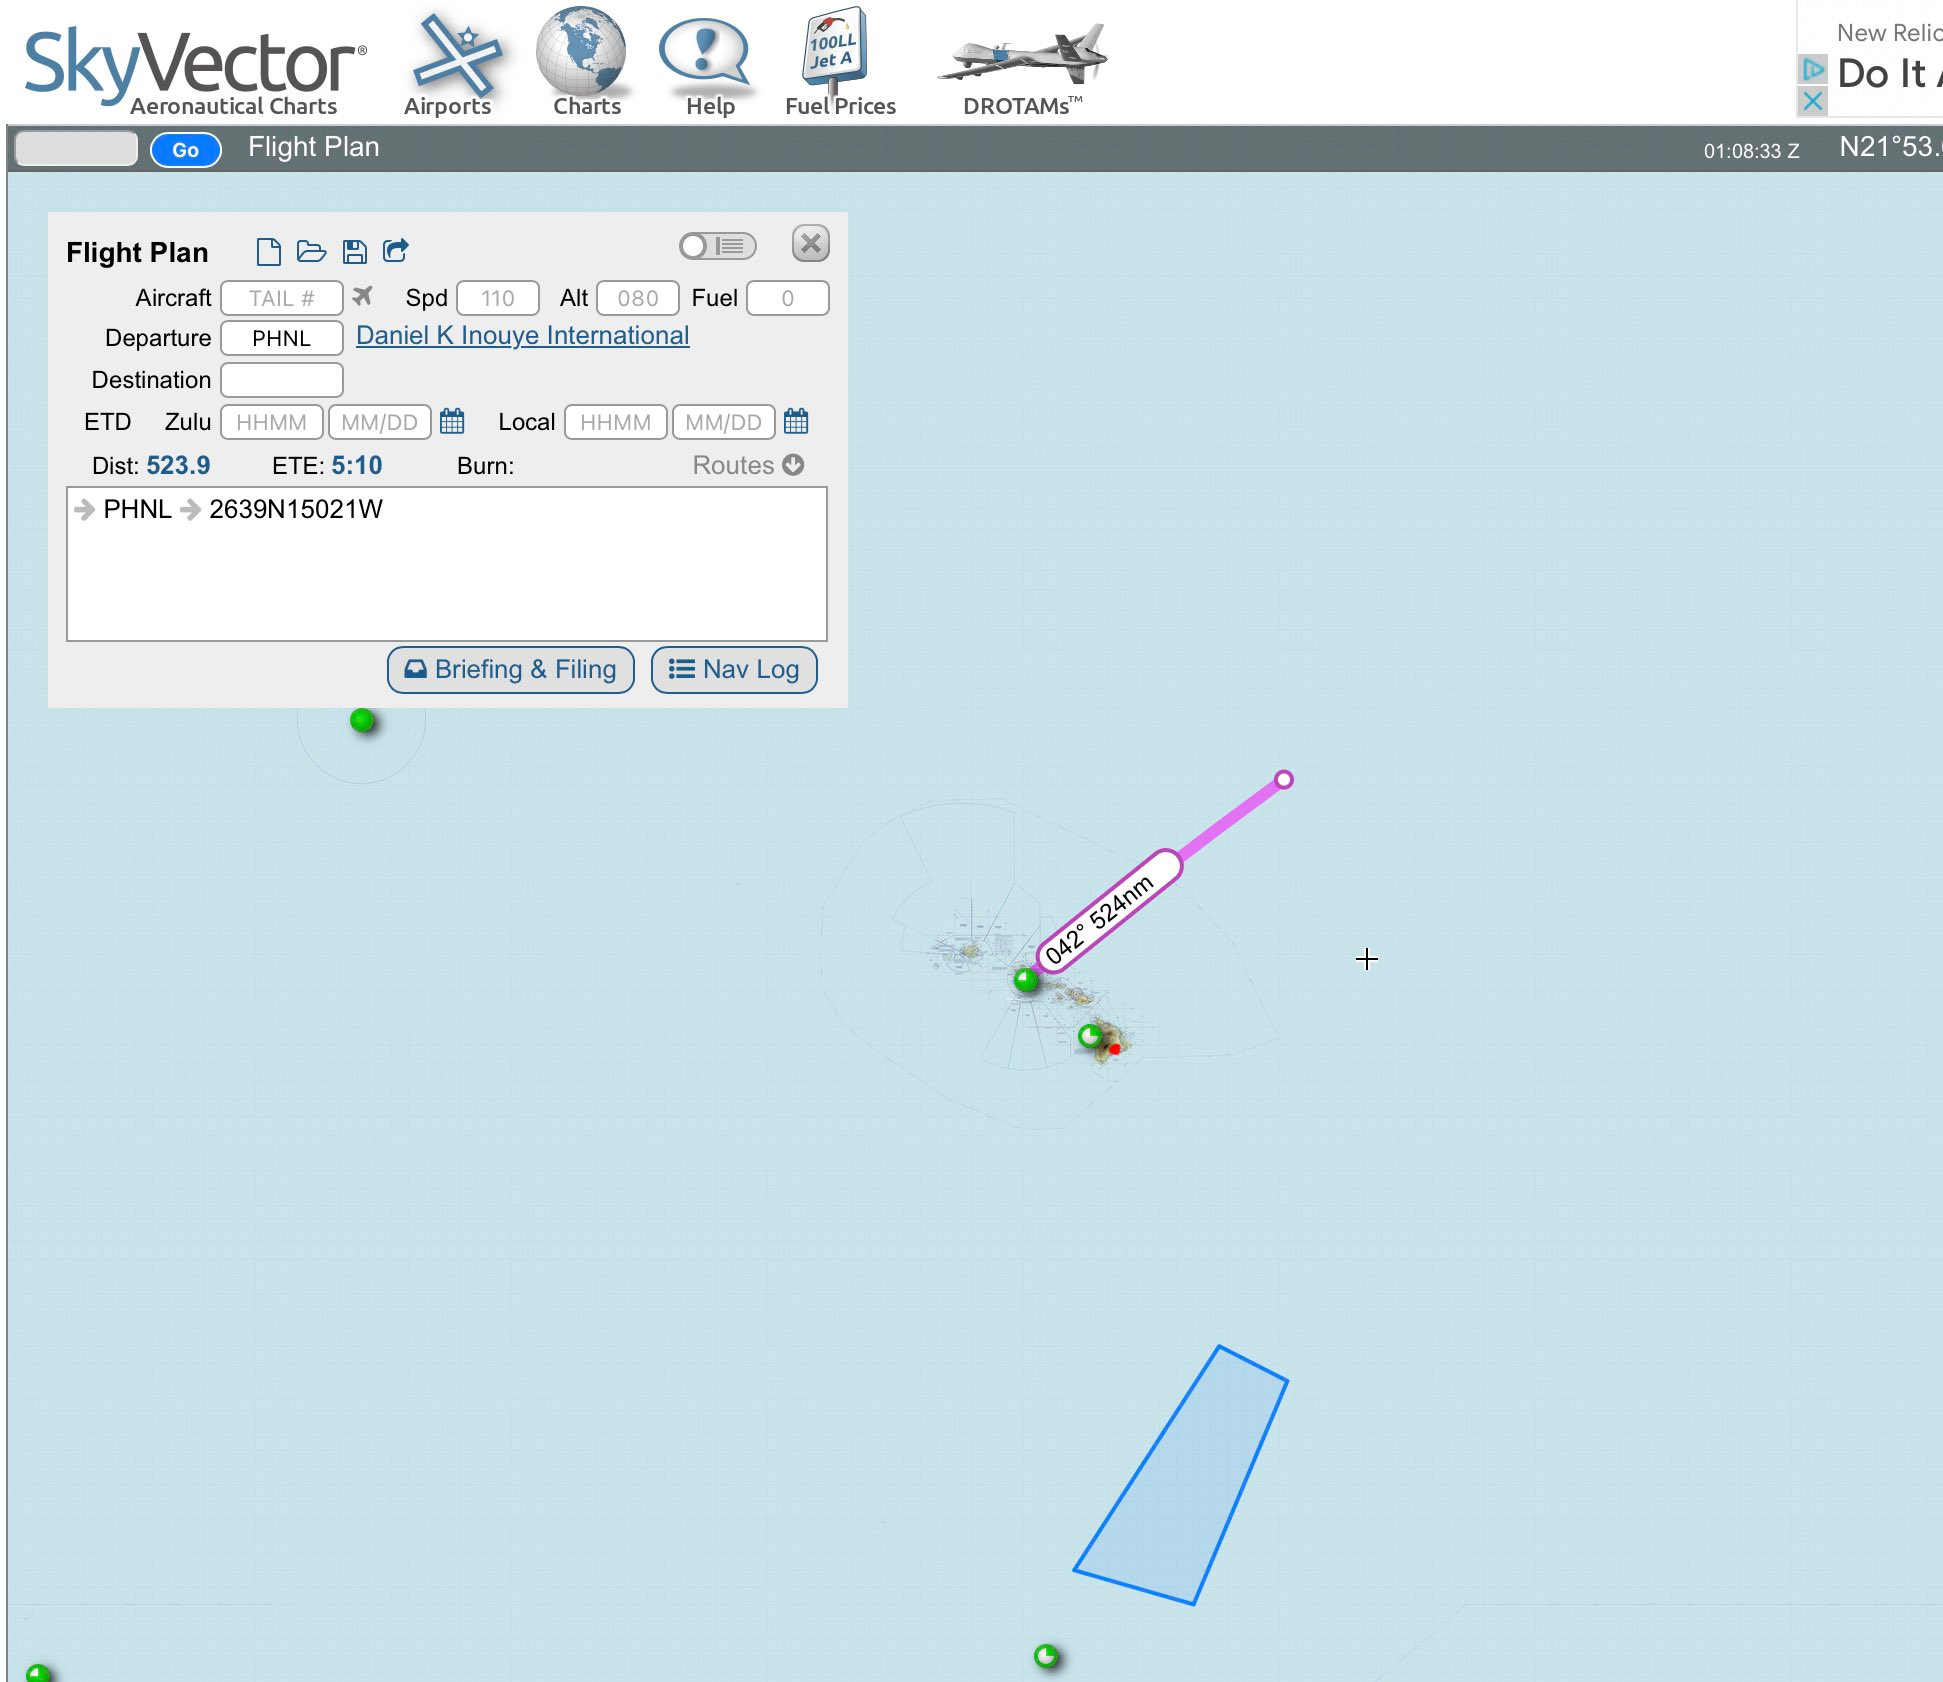Click the PHNL green departure marker on map
1943x1682 pixels.
(x=1026, y=980)
